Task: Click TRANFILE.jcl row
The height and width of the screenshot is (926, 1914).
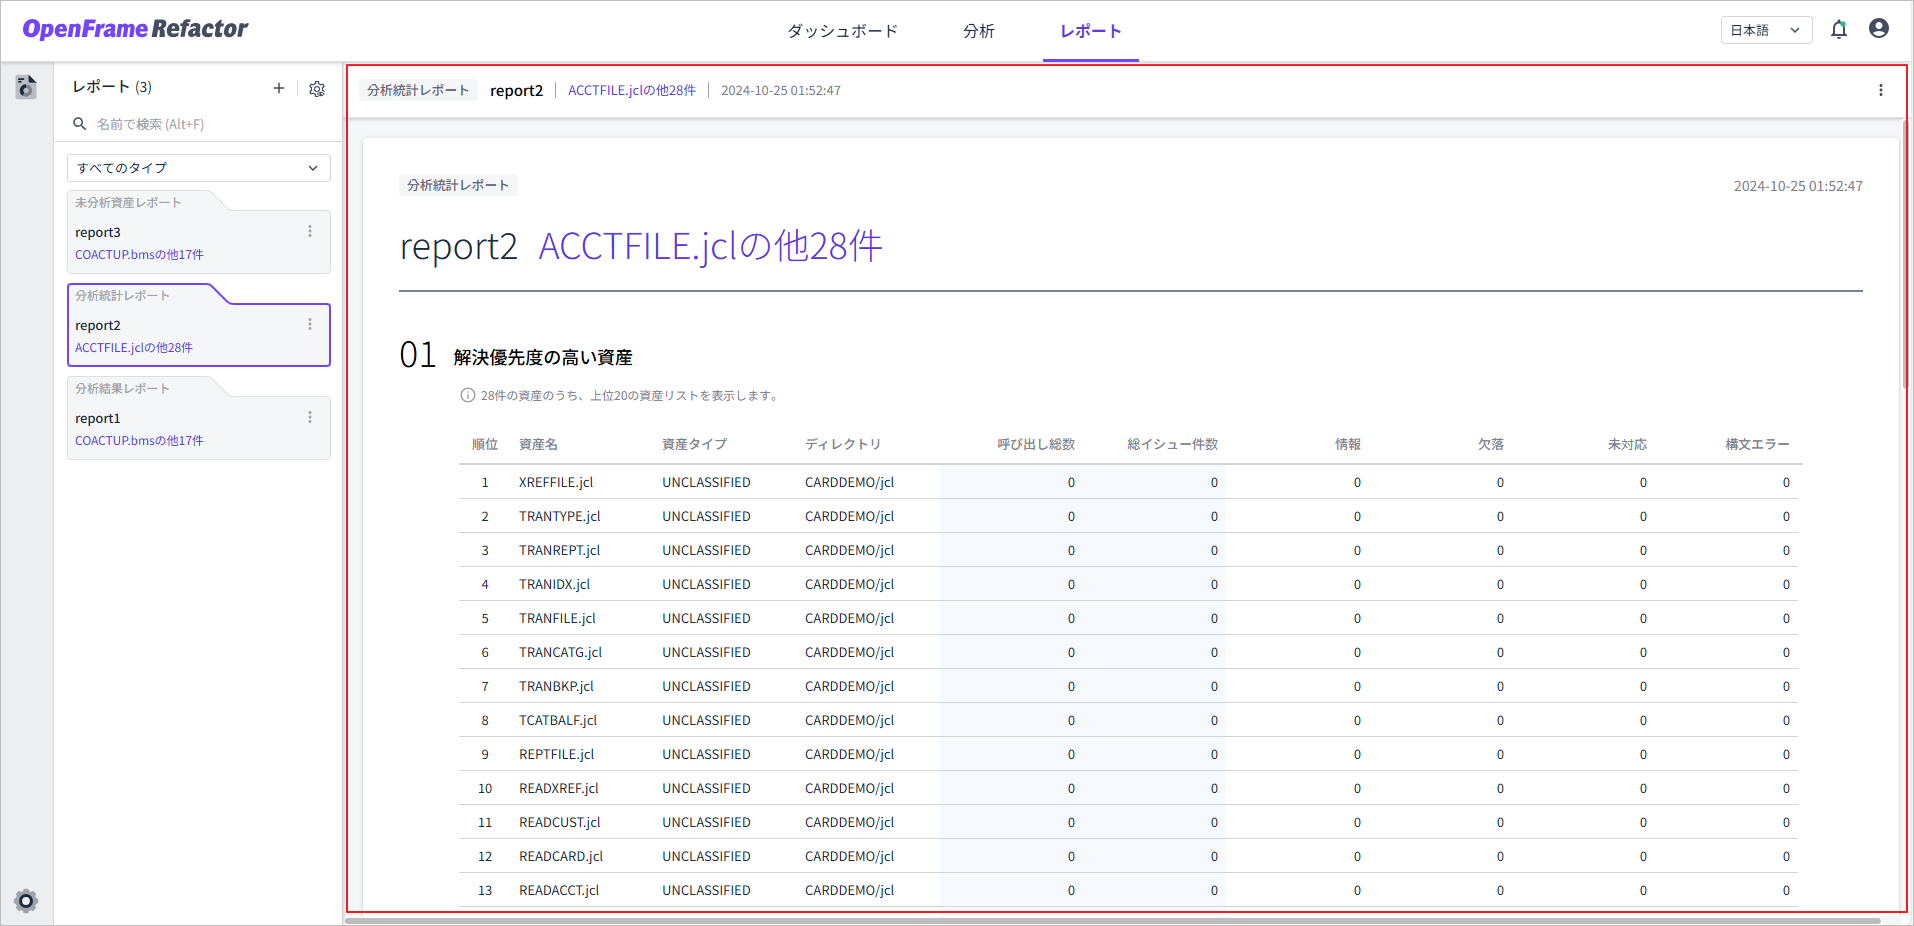Action: pyautogui.click(x=1128, y=618)
